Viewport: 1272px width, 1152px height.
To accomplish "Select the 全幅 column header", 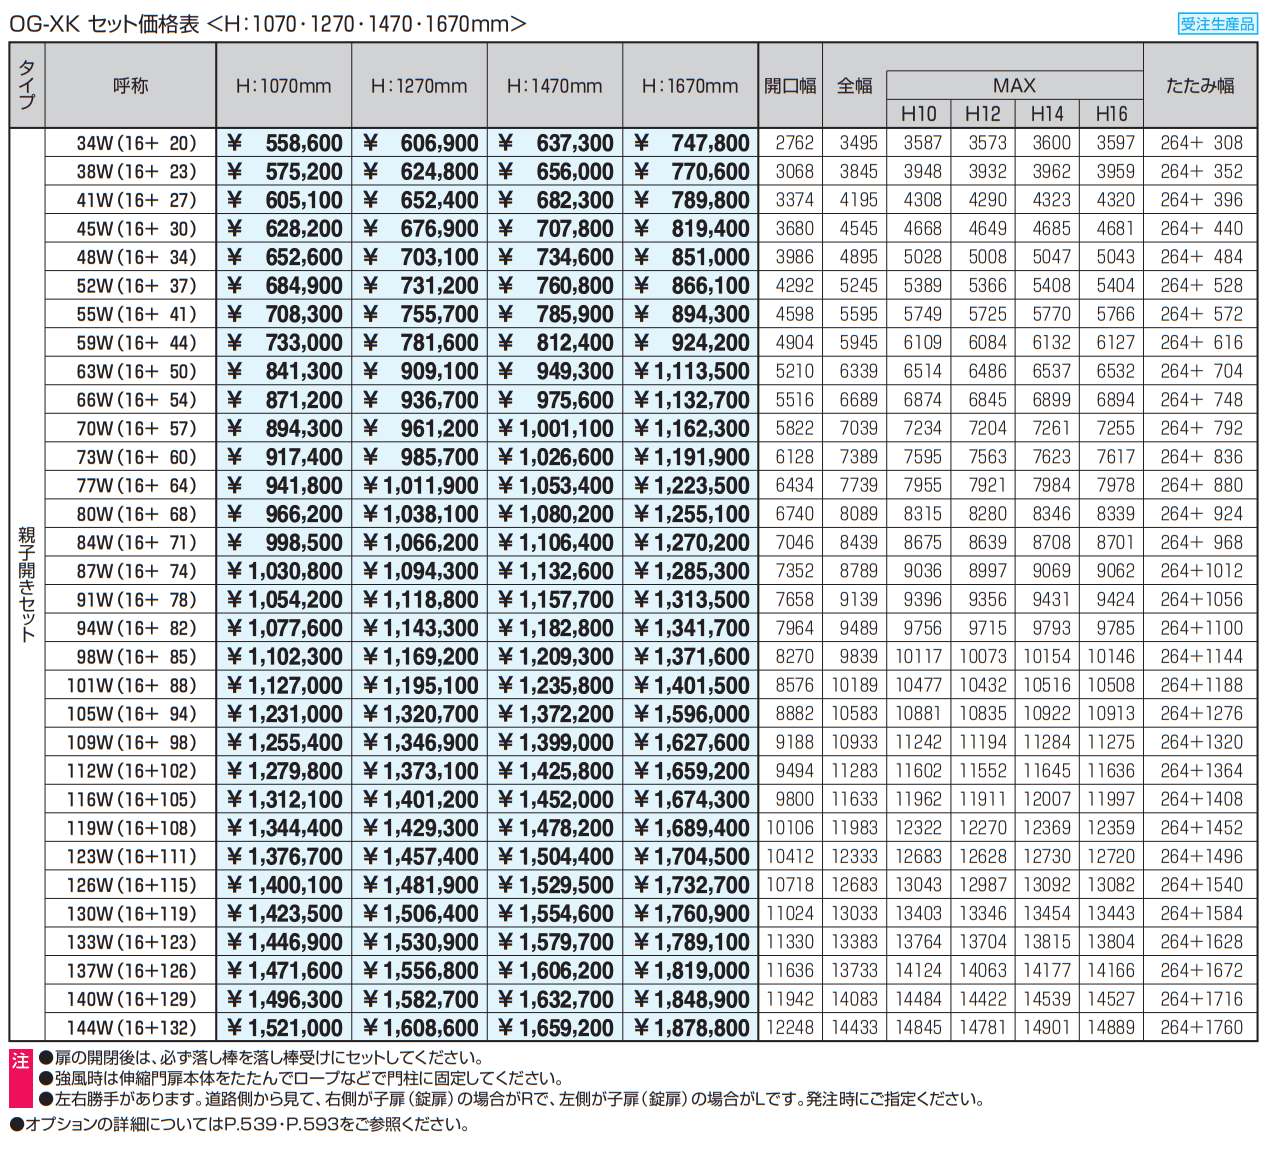I will tap(854, 86).
